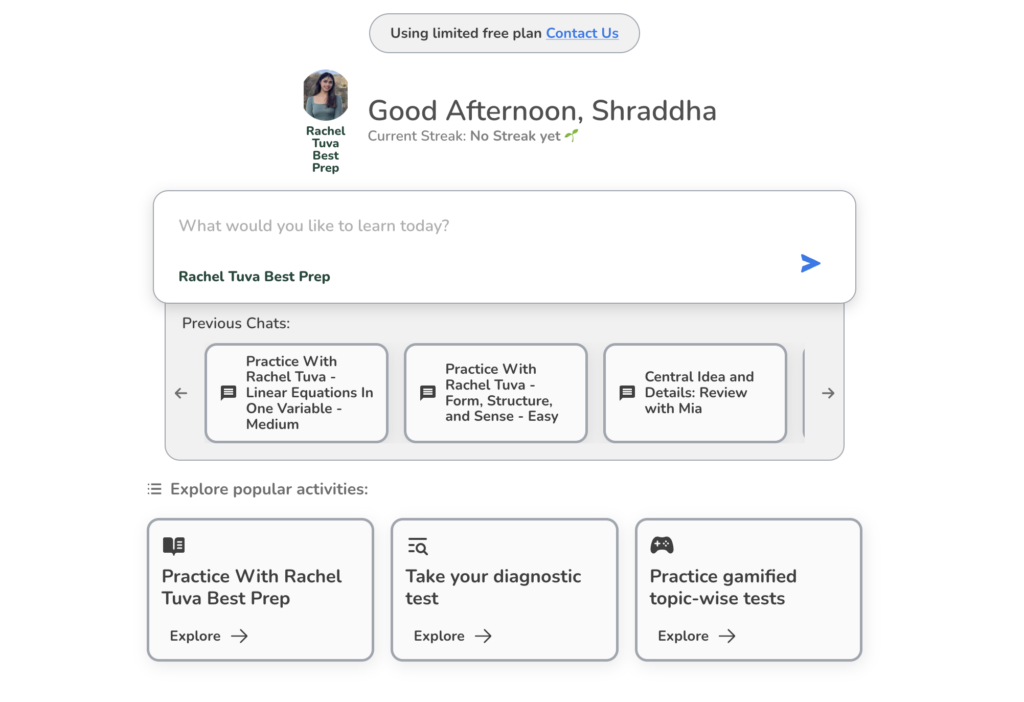This screenshot has height=702, width=1024.
Task: Click chat icon on Linear Equations chat
Action: tap(228, 393)
